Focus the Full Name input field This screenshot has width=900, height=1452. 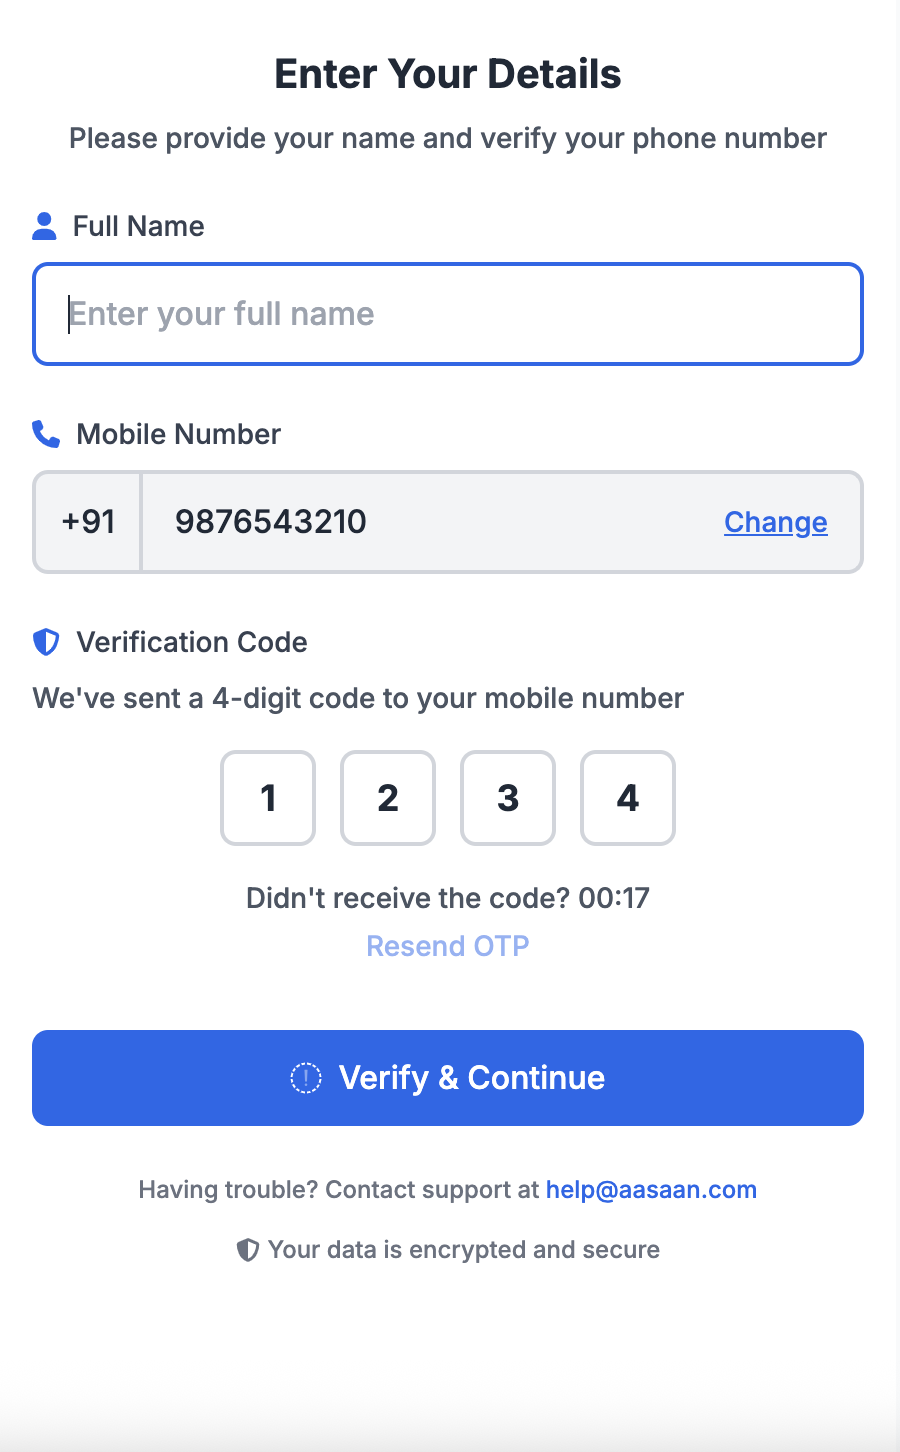click(x=448, y=314)
